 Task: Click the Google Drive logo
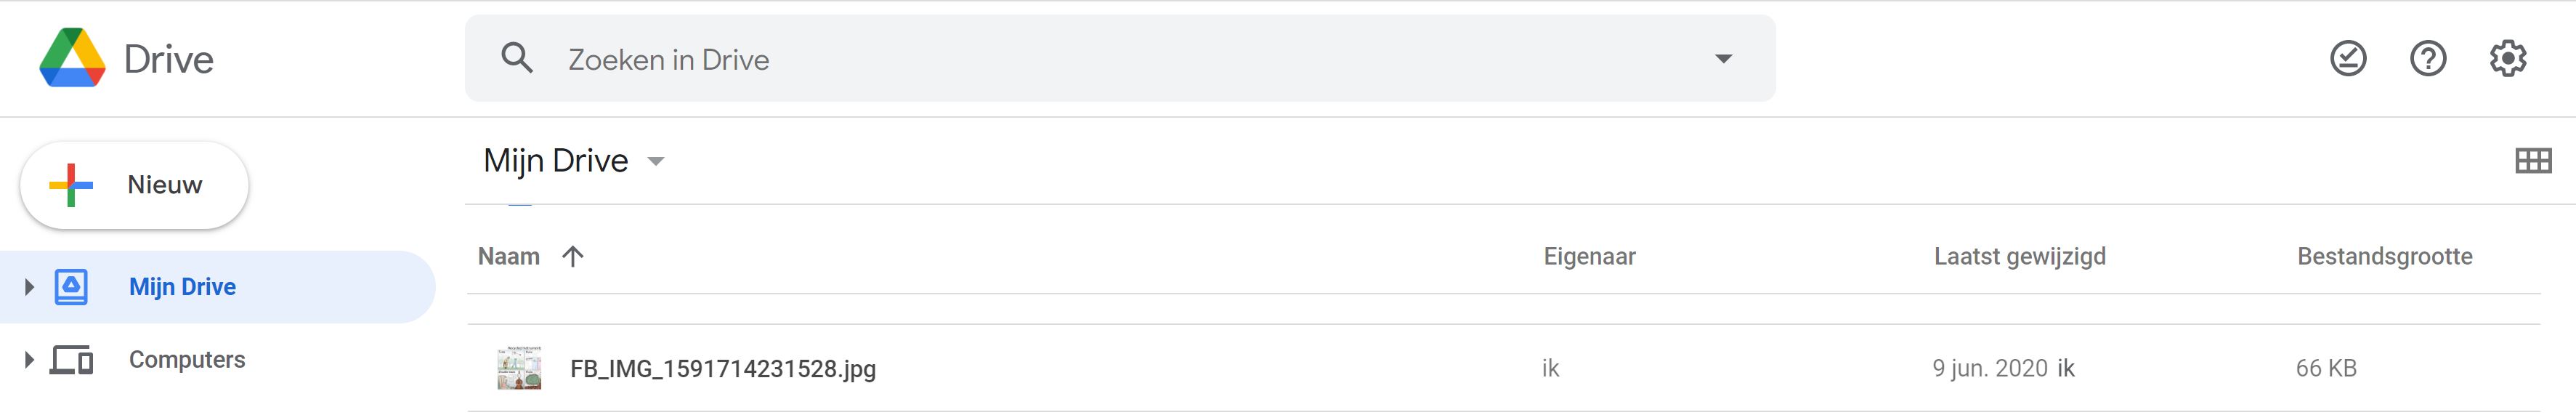point(72,58)
